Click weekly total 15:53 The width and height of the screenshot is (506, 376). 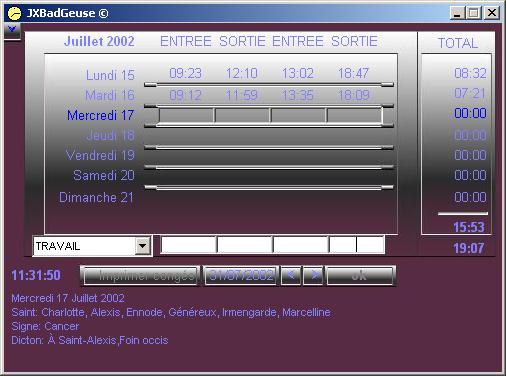pos(469,227)
